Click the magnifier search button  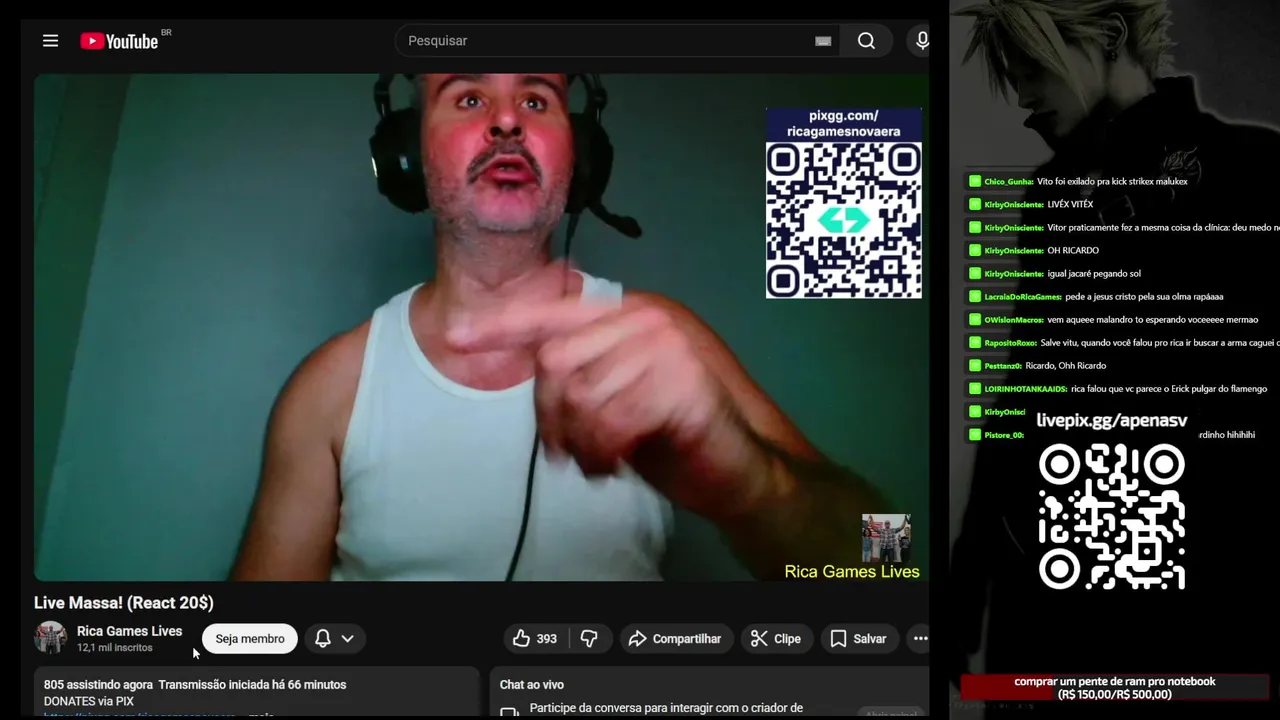[x=866, y=41]
